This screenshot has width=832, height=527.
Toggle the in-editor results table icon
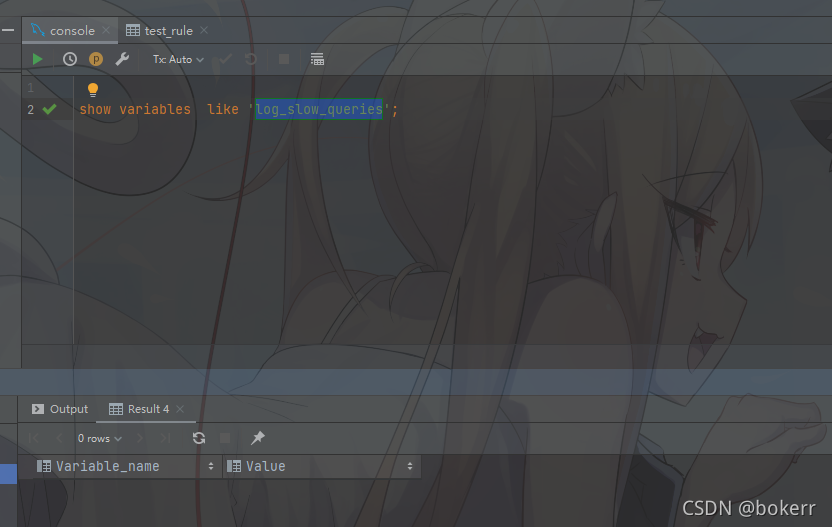[x=317, y=59]
